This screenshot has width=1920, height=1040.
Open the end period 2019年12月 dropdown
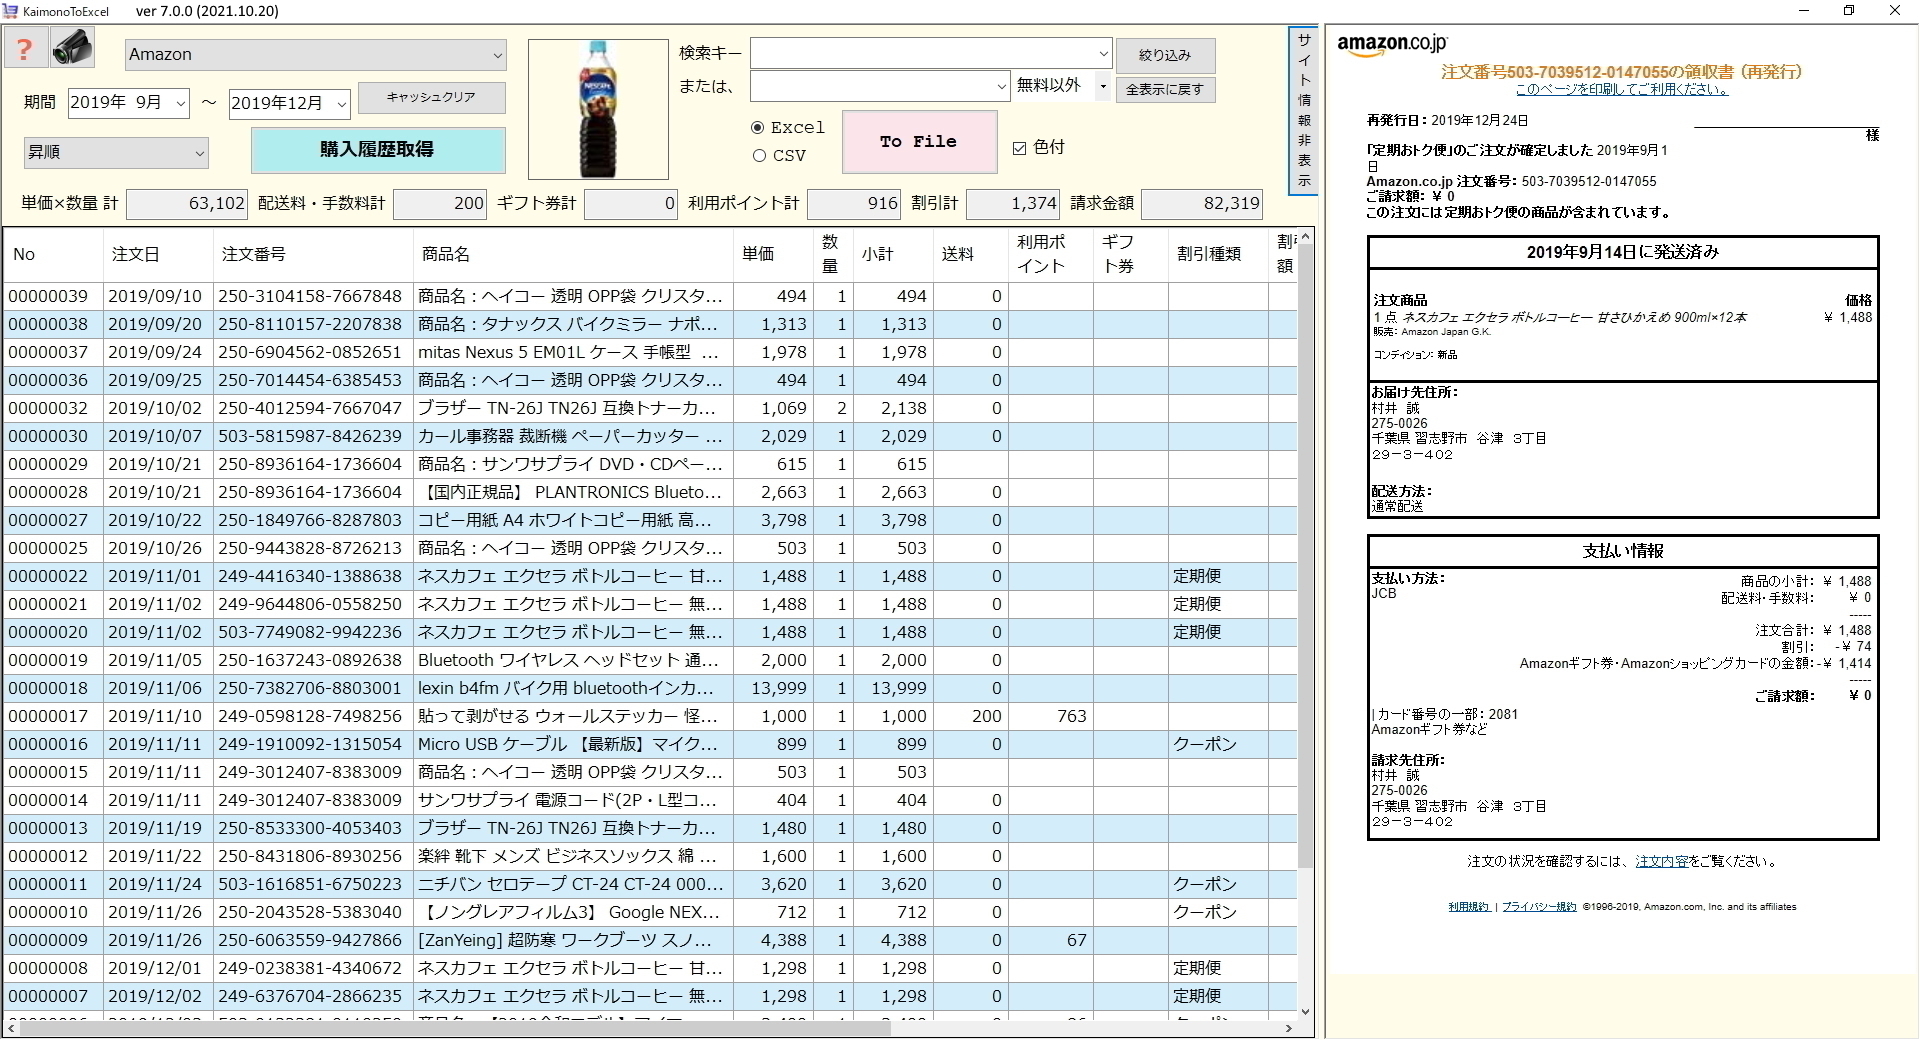pos(340,103)
